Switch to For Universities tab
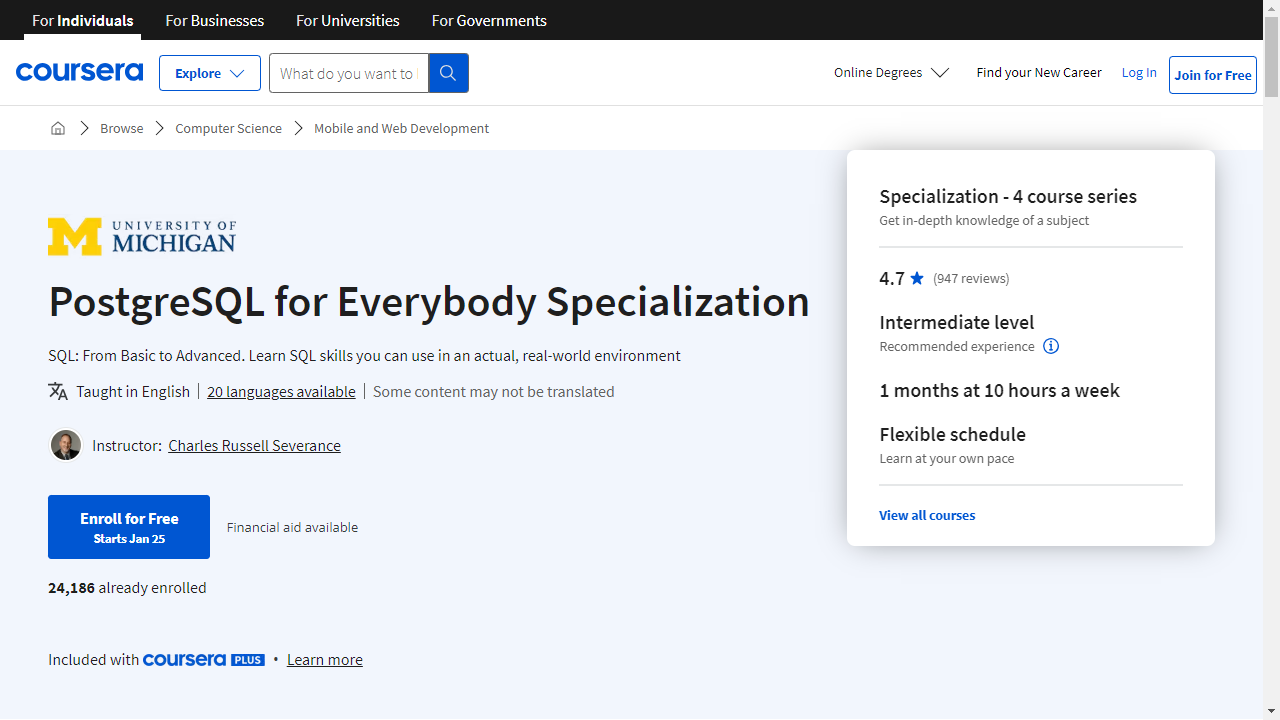1280x720 pixels. click(348, 20)
